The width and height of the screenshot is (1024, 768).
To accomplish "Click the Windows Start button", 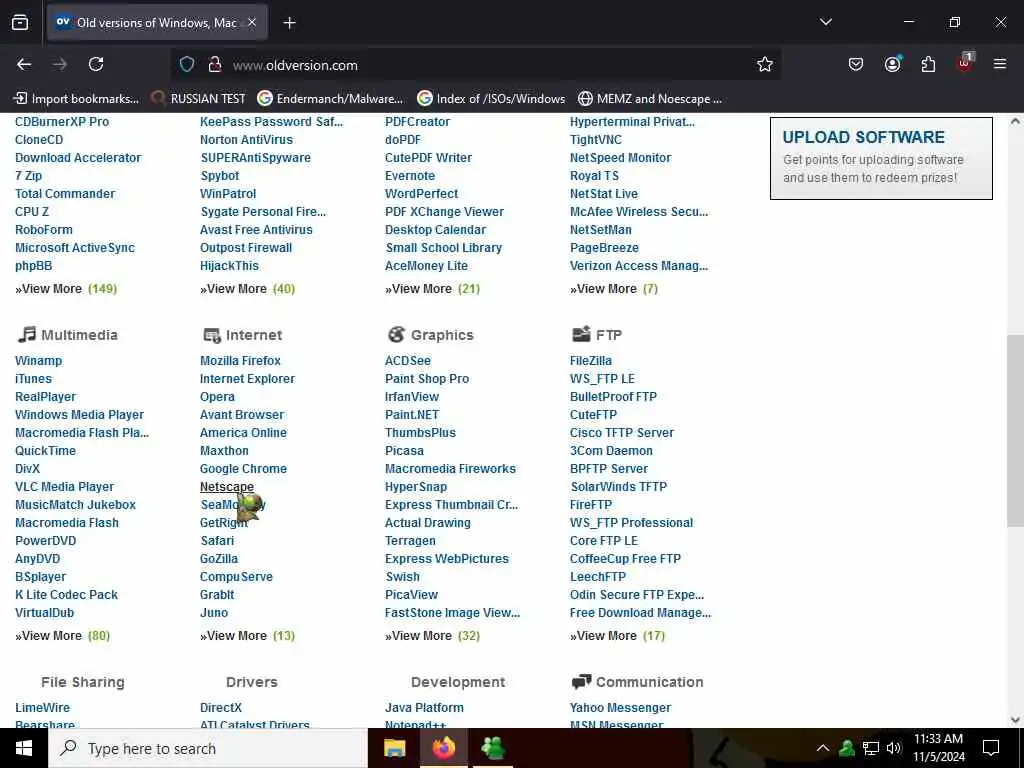I will [x=24, y=748].
